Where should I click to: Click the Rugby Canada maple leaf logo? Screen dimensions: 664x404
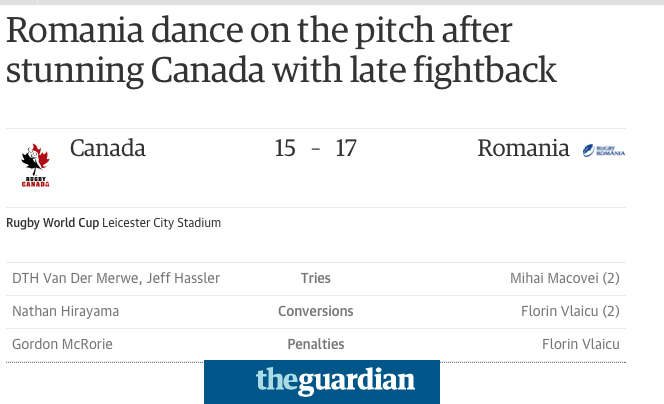coord(36,166)
